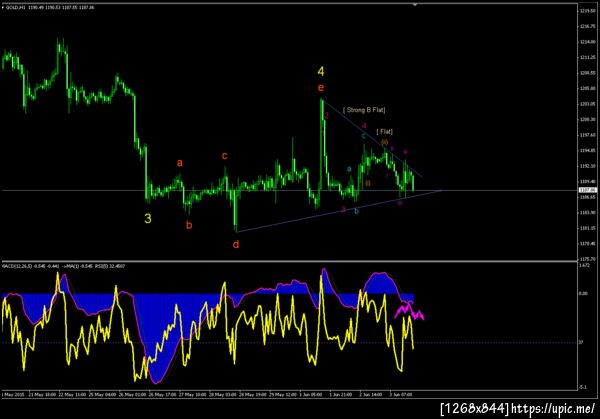
Task: Click the 21 May 10:00 time label
Action: point(42,394)
